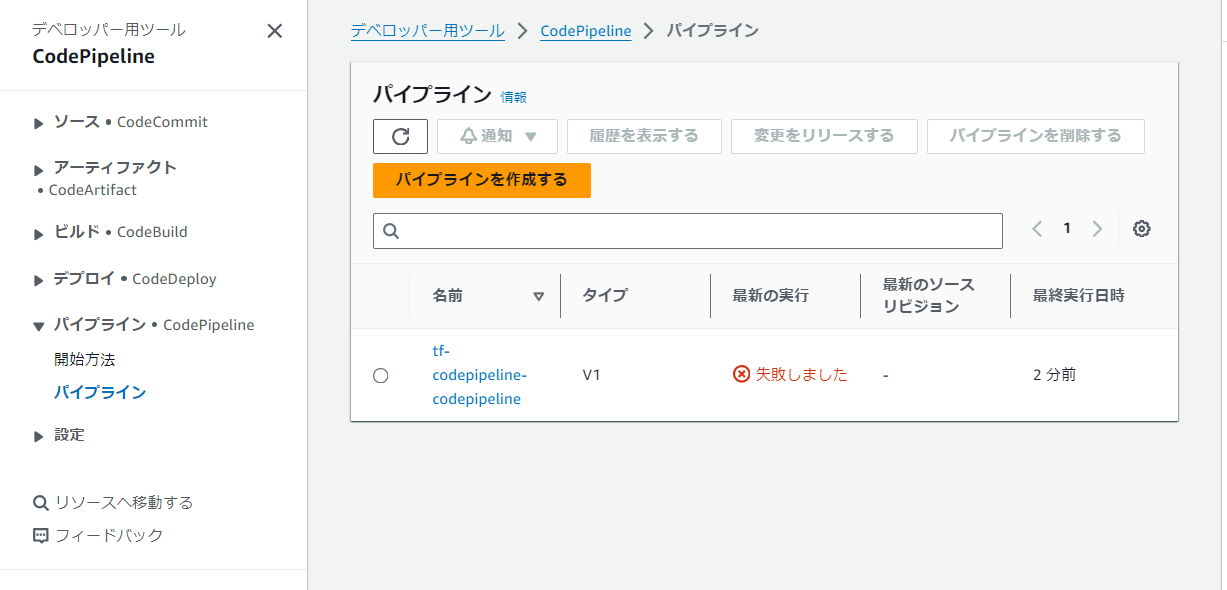Click 変更をリリースする button
Image resolution: width=1227 pixels, height=590 pixels.
824,136
